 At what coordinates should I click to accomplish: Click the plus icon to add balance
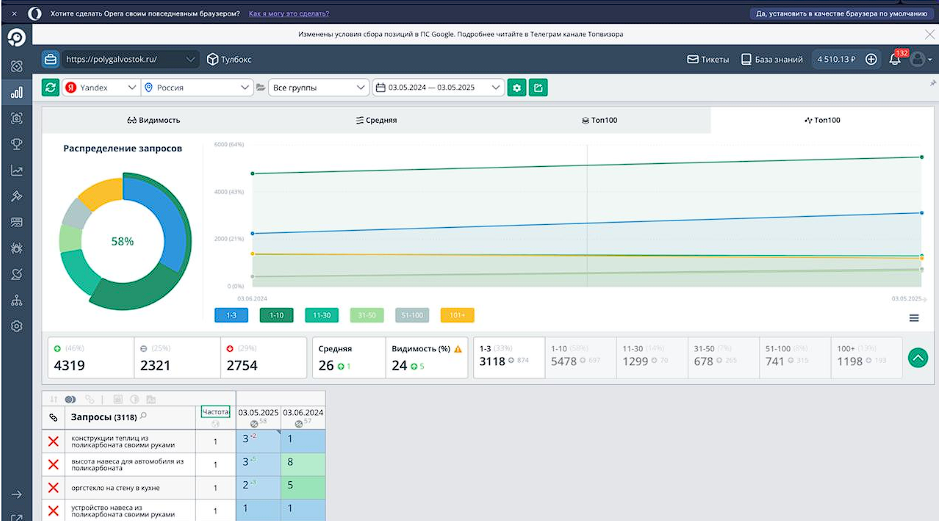click(x=871, y=59)
